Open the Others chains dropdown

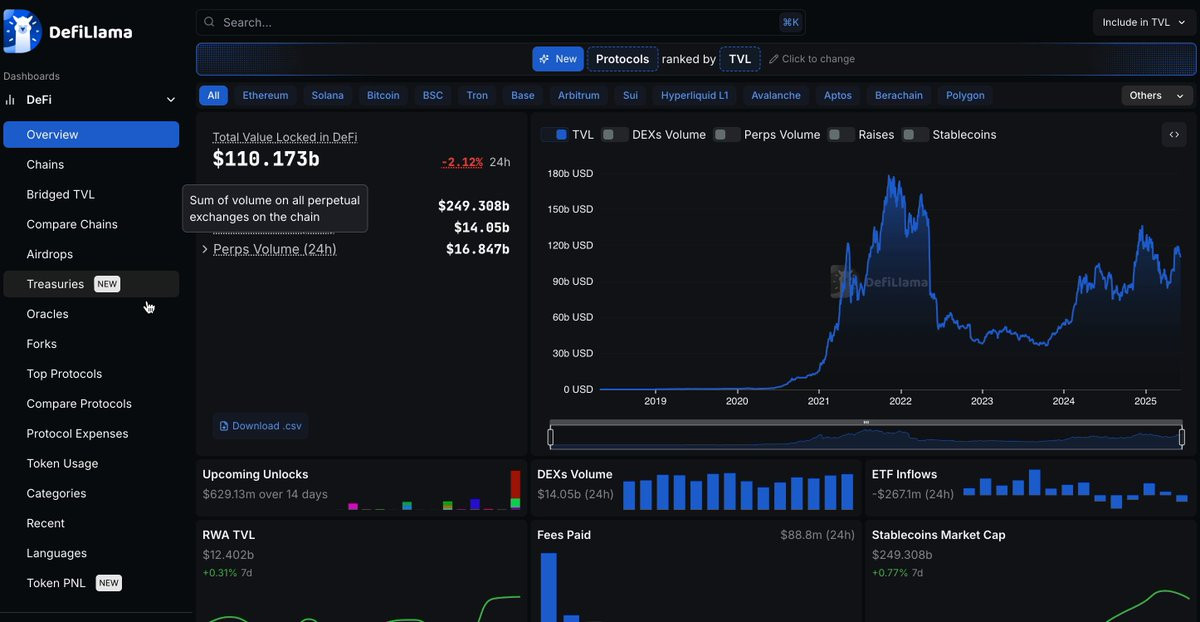coord(1157,95)
